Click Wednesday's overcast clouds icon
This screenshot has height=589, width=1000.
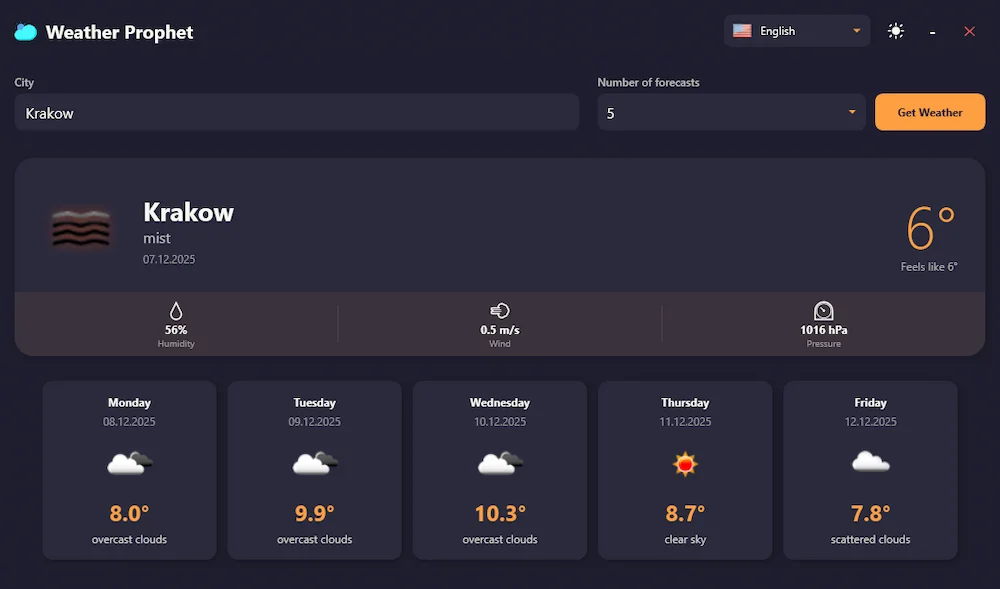click(x=499, y=462)
